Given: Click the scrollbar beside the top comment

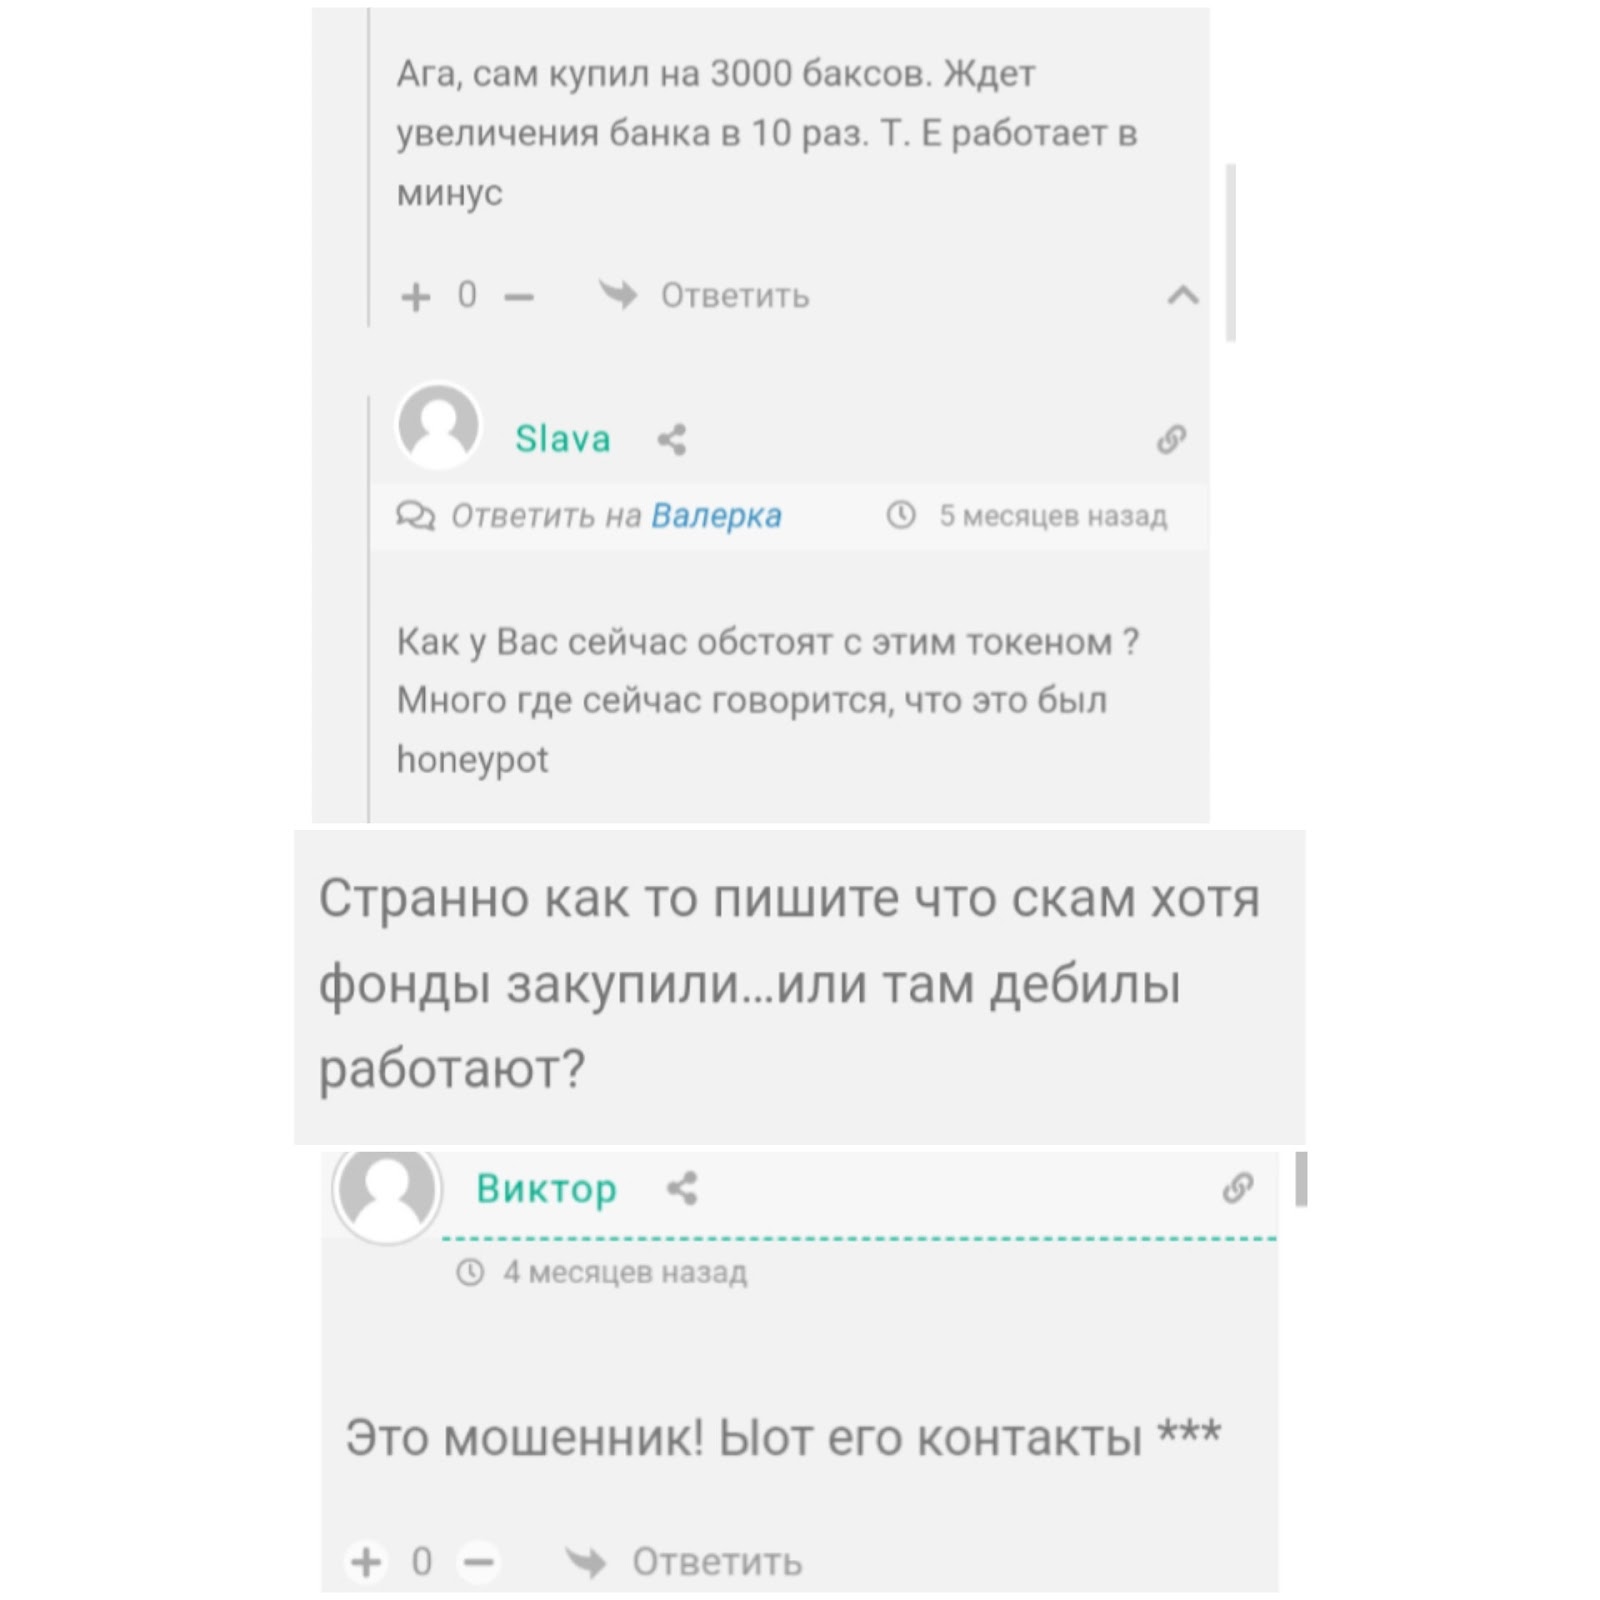Looking at the screenshot, I should 1231,253.
